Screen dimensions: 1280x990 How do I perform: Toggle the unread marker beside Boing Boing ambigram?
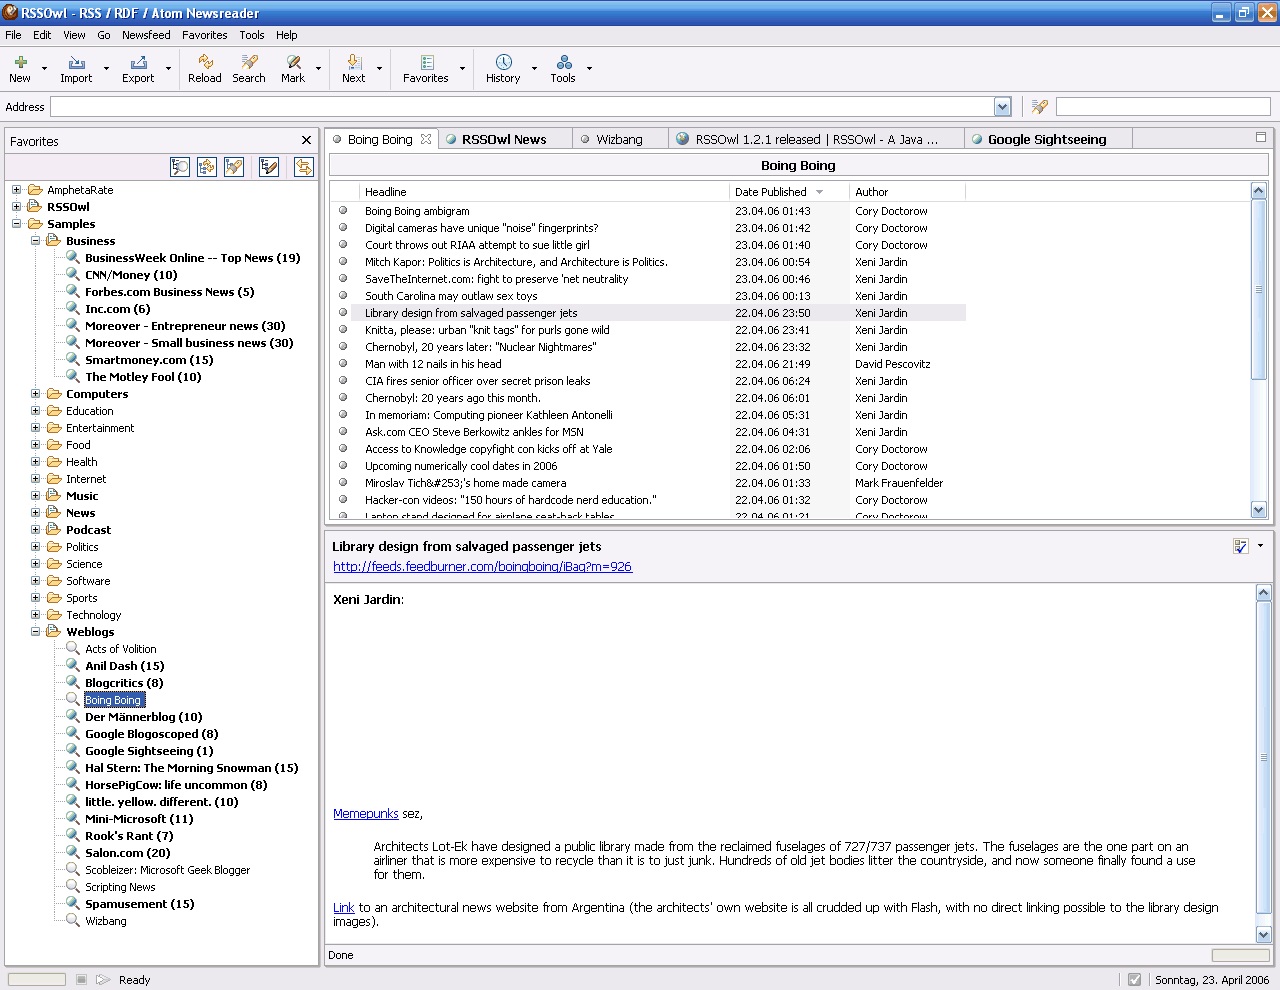[342, 211]
